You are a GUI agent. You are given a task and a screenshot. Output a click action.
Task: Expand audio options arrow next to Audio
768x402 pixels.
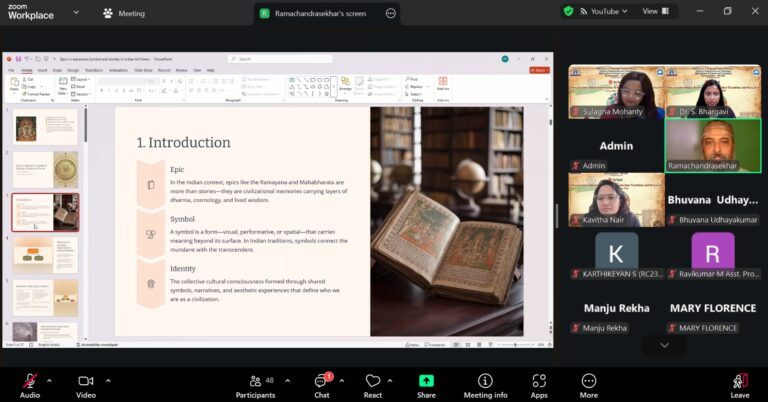tap(52, 380)
